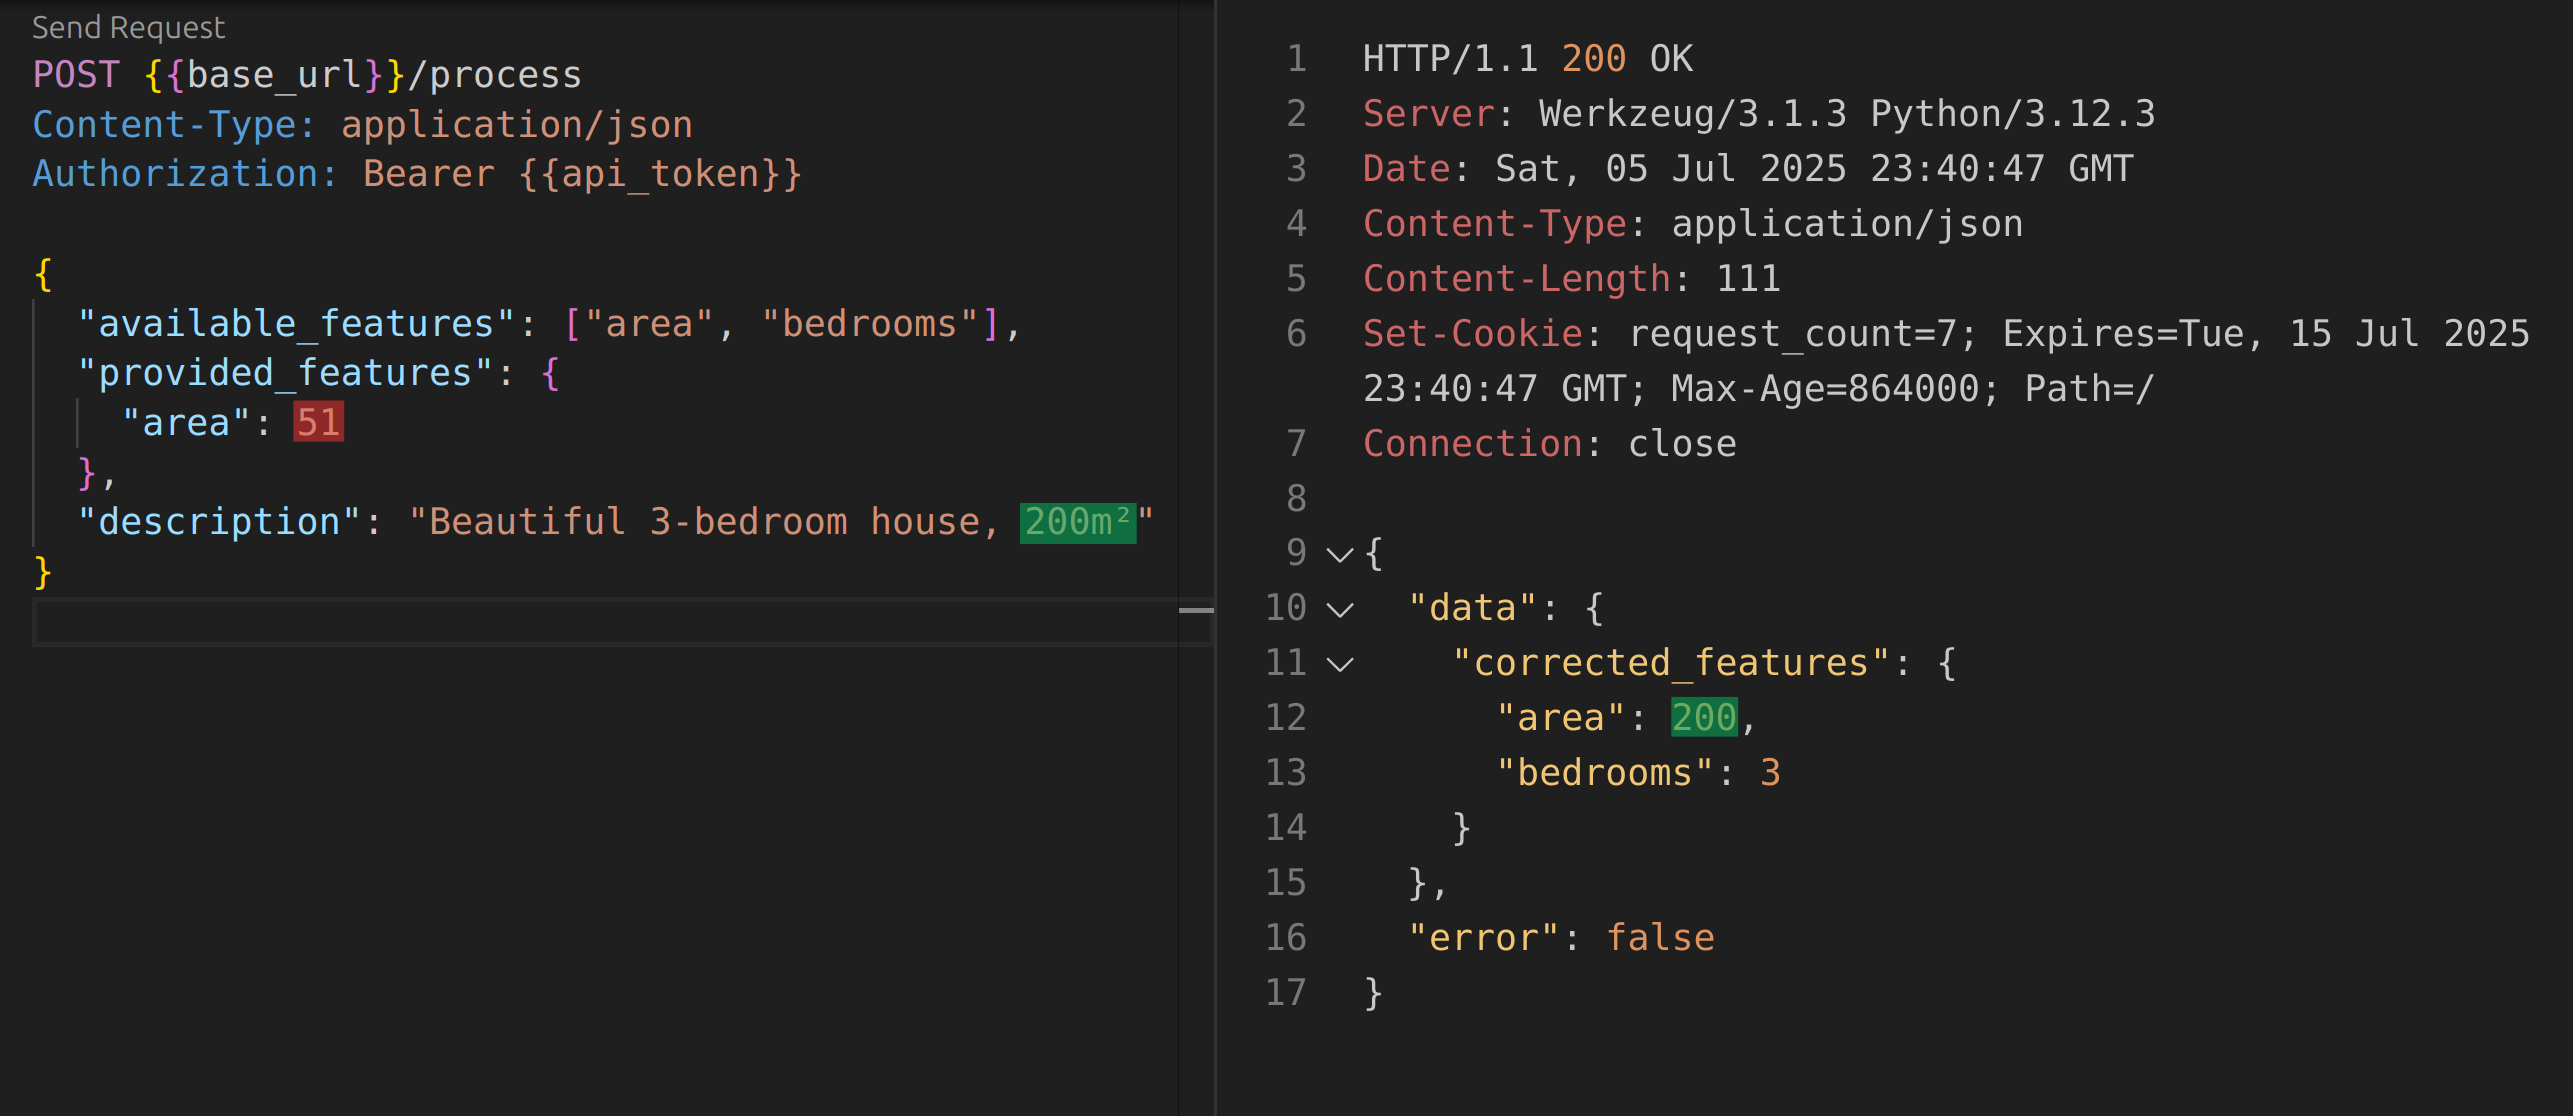
Task: Click the "Beautiful 3-bedroom house" string
Action: click(704, 522)
